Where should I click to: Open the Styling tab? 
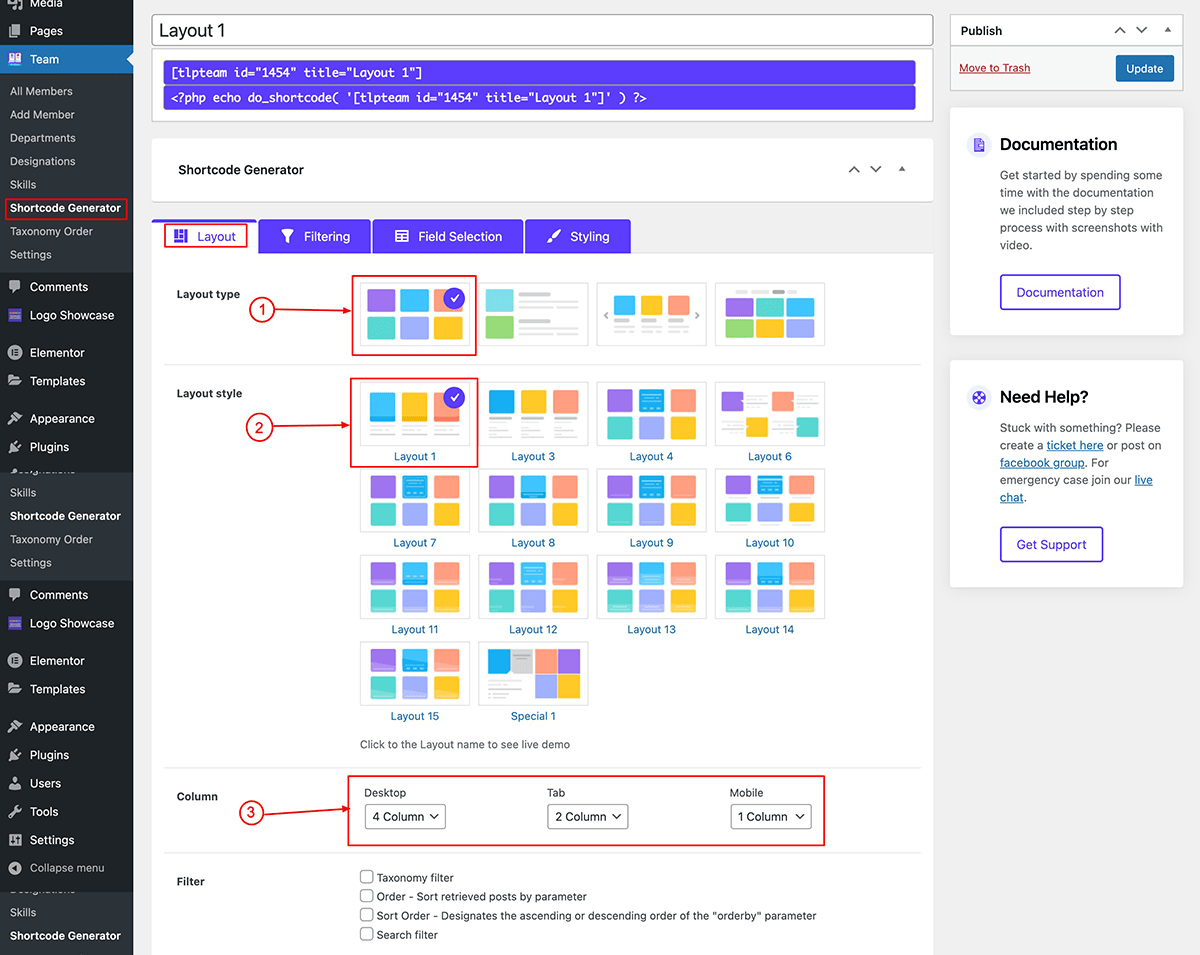tap(578, 237)
